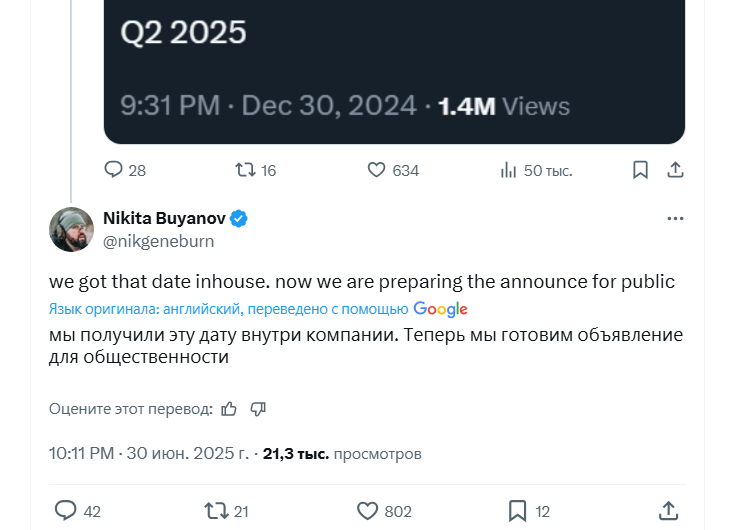Bookmark the upper quoted post
This screenshot has height=530, width=734.
[x=640, y=170]
